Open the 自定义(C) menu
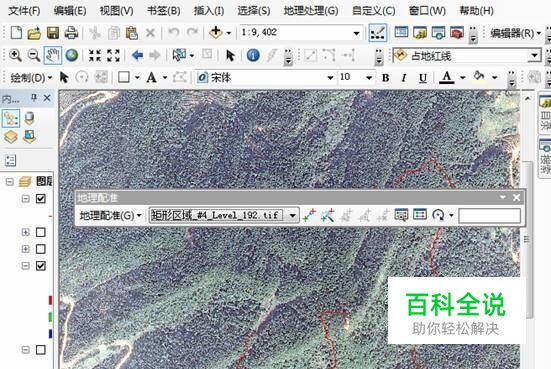This screenshot has width=551, height=369. (x=374, y=11)
